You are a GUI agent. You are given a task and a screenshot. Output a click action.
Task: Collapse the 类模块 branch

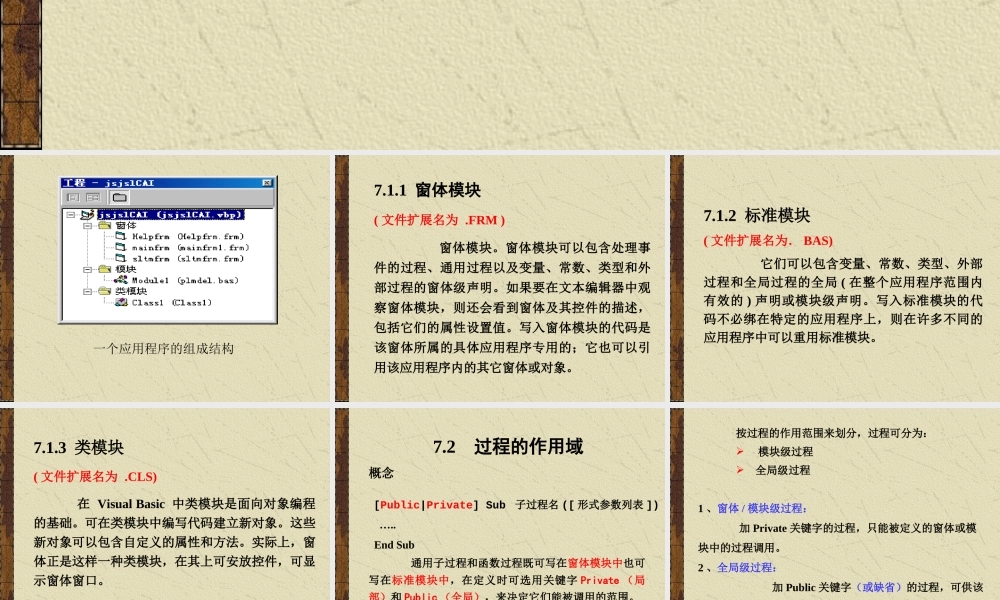[x=86, y=290]
